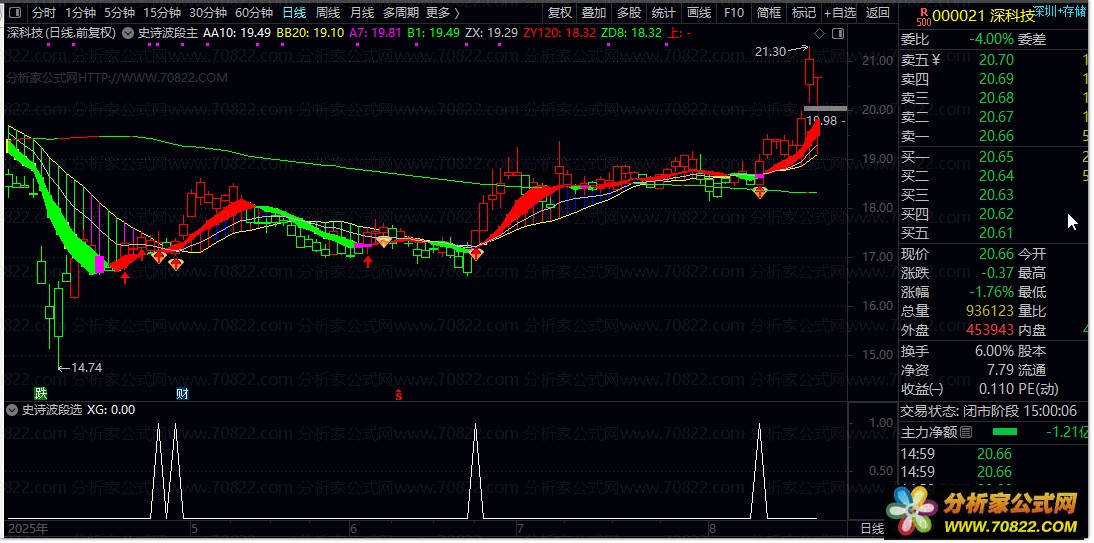The image size is (1094, 543).
Task: Select the 60分钟 period
Action: pyautogui.click(x=254, y=12)
